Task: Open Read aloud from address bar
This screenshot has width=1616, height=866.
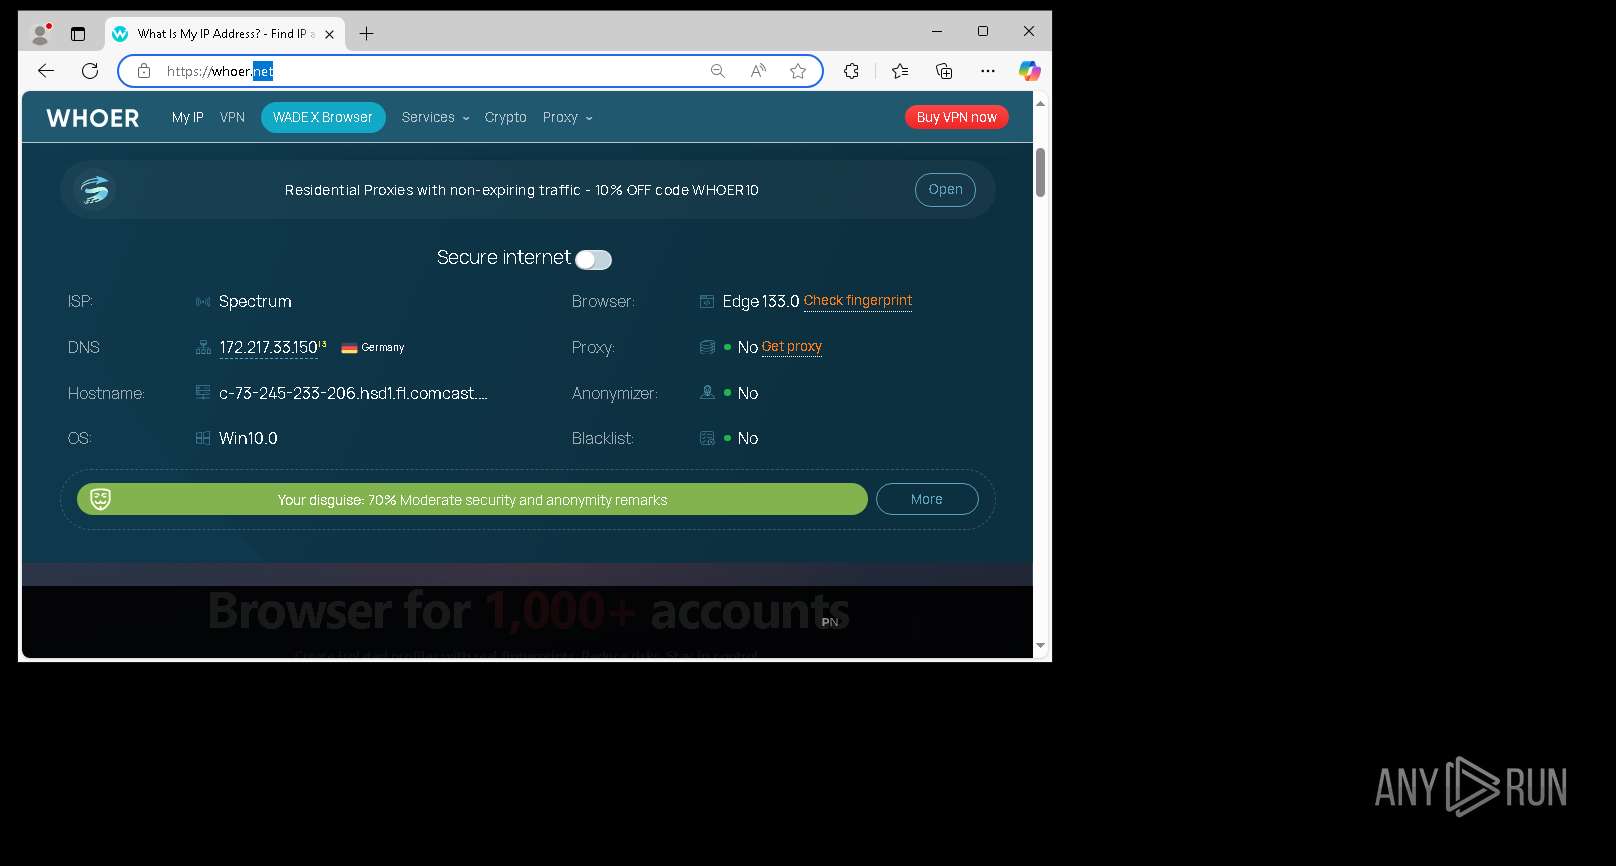Action: (758, 71)
